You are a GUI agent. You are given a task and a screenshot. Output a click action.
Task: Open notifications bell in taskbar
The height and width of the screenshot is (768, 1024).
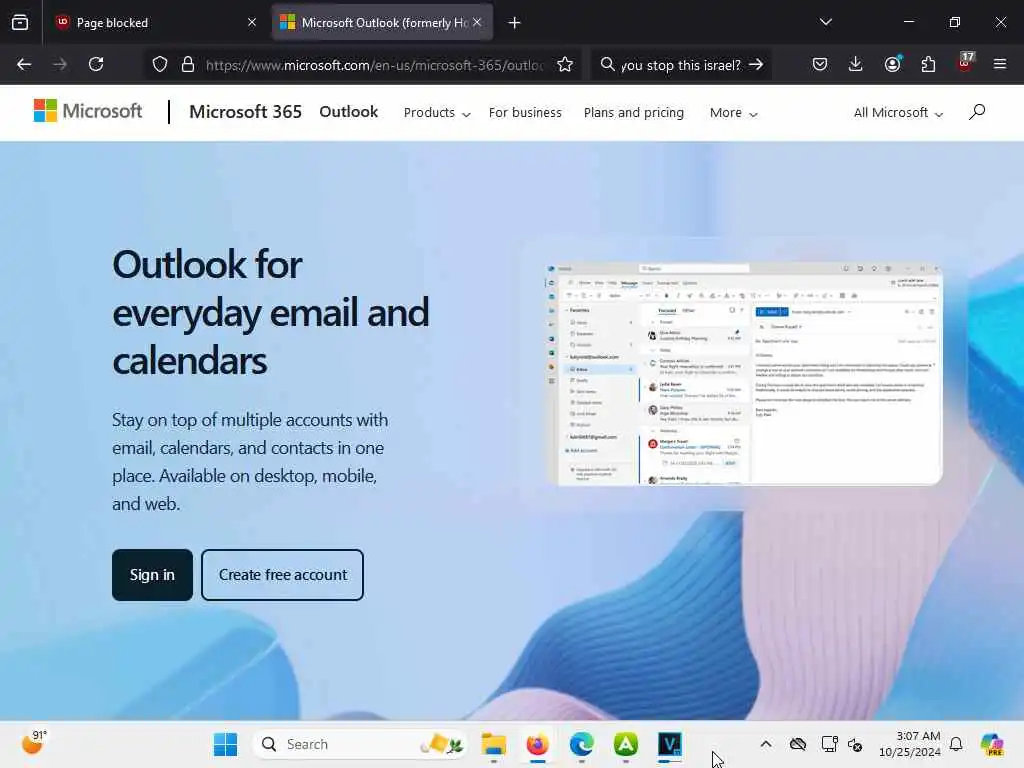pos(956,744)
